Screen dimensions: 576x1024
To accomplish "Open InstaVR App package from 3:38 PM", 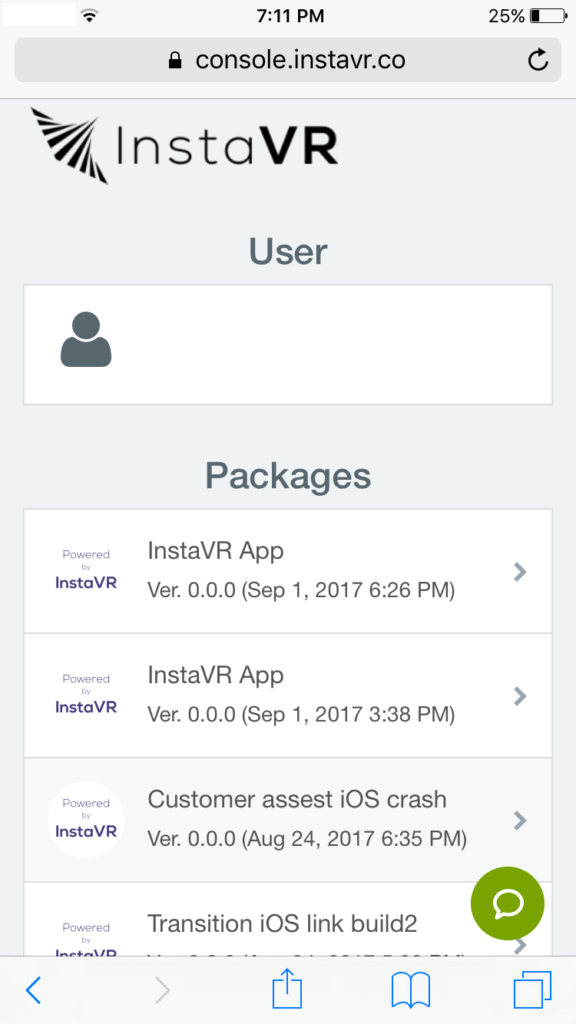I will pos(288,696).
